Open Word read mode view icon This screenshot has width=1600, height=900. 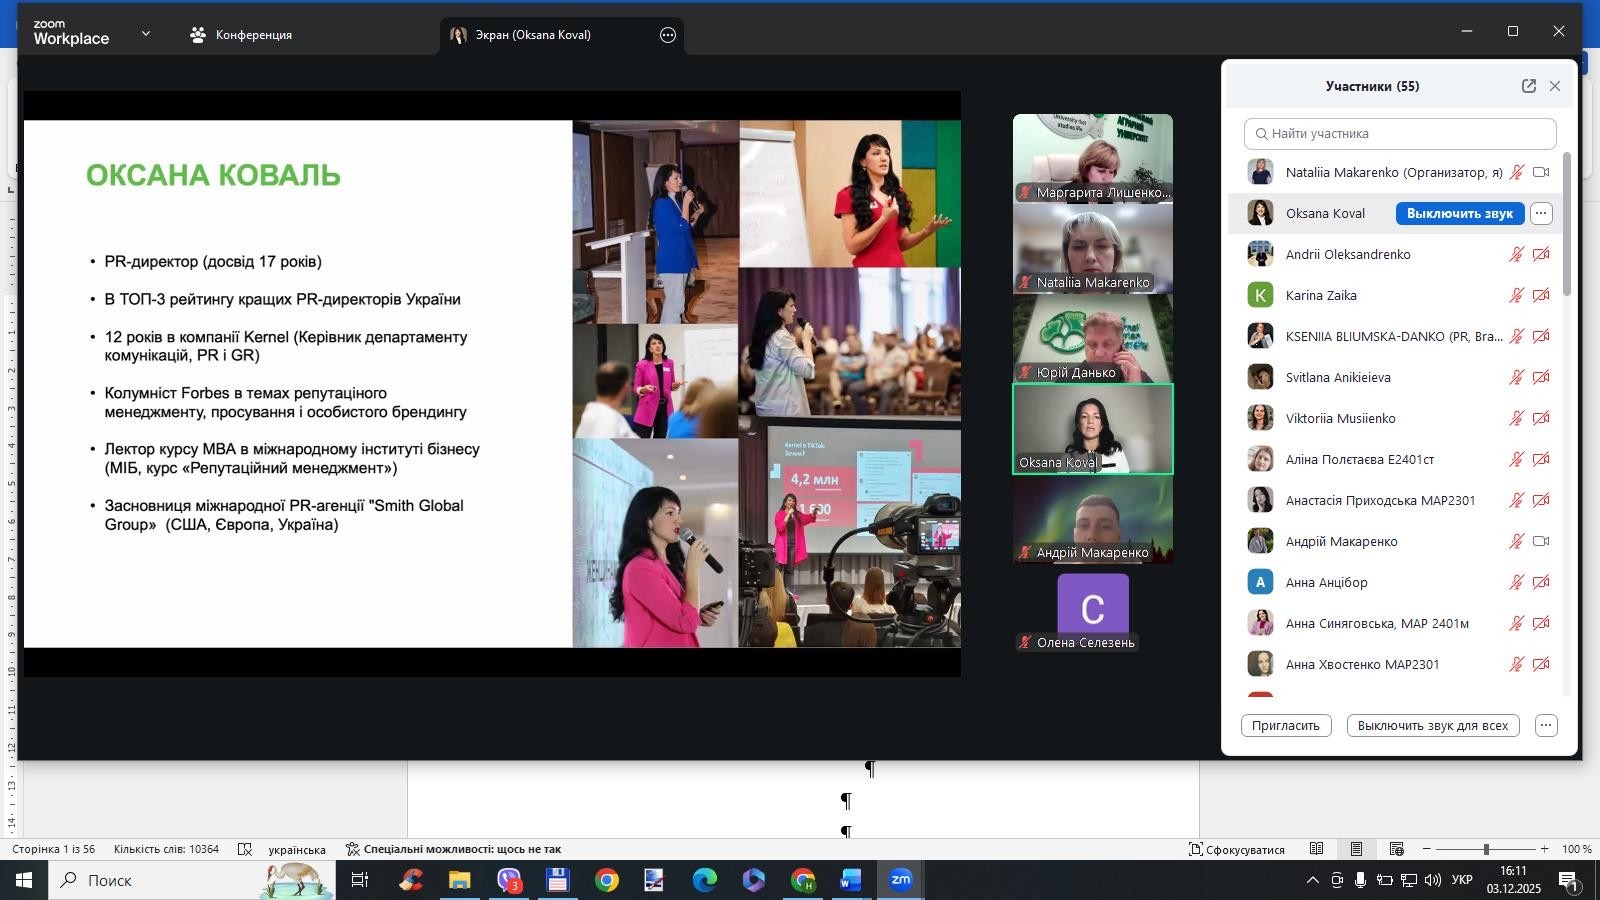pos(1317,849)
